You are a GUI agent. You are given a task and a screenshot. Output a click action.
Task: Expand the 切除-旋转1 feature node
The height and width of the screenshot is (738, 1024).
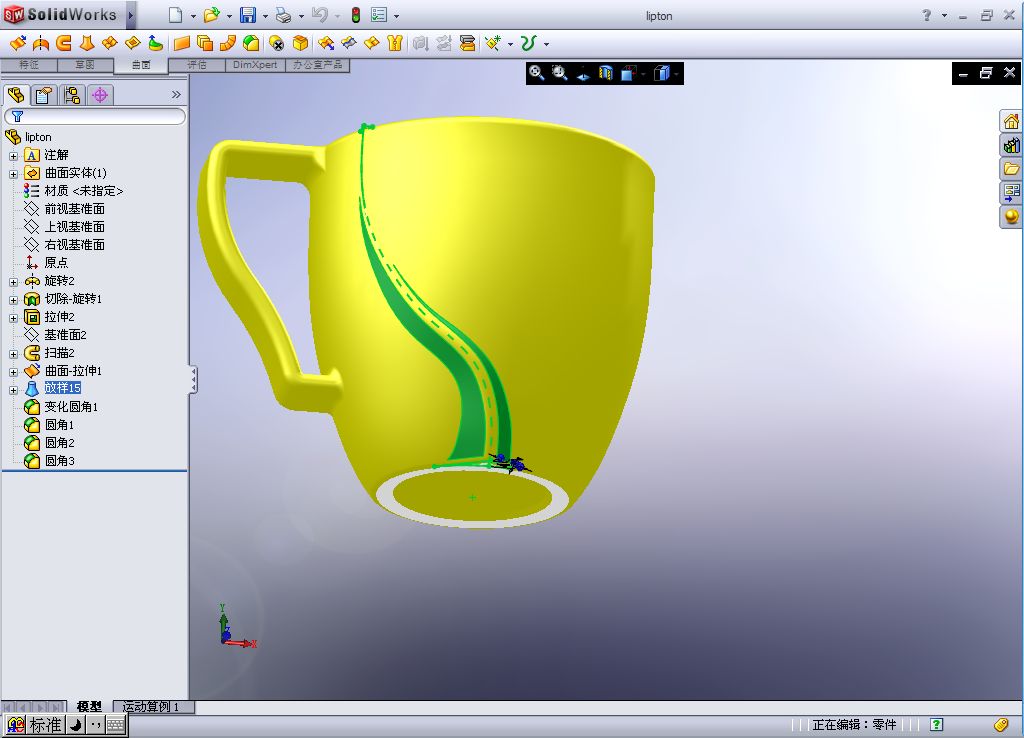pyautogui.click(x=13, y=300)
